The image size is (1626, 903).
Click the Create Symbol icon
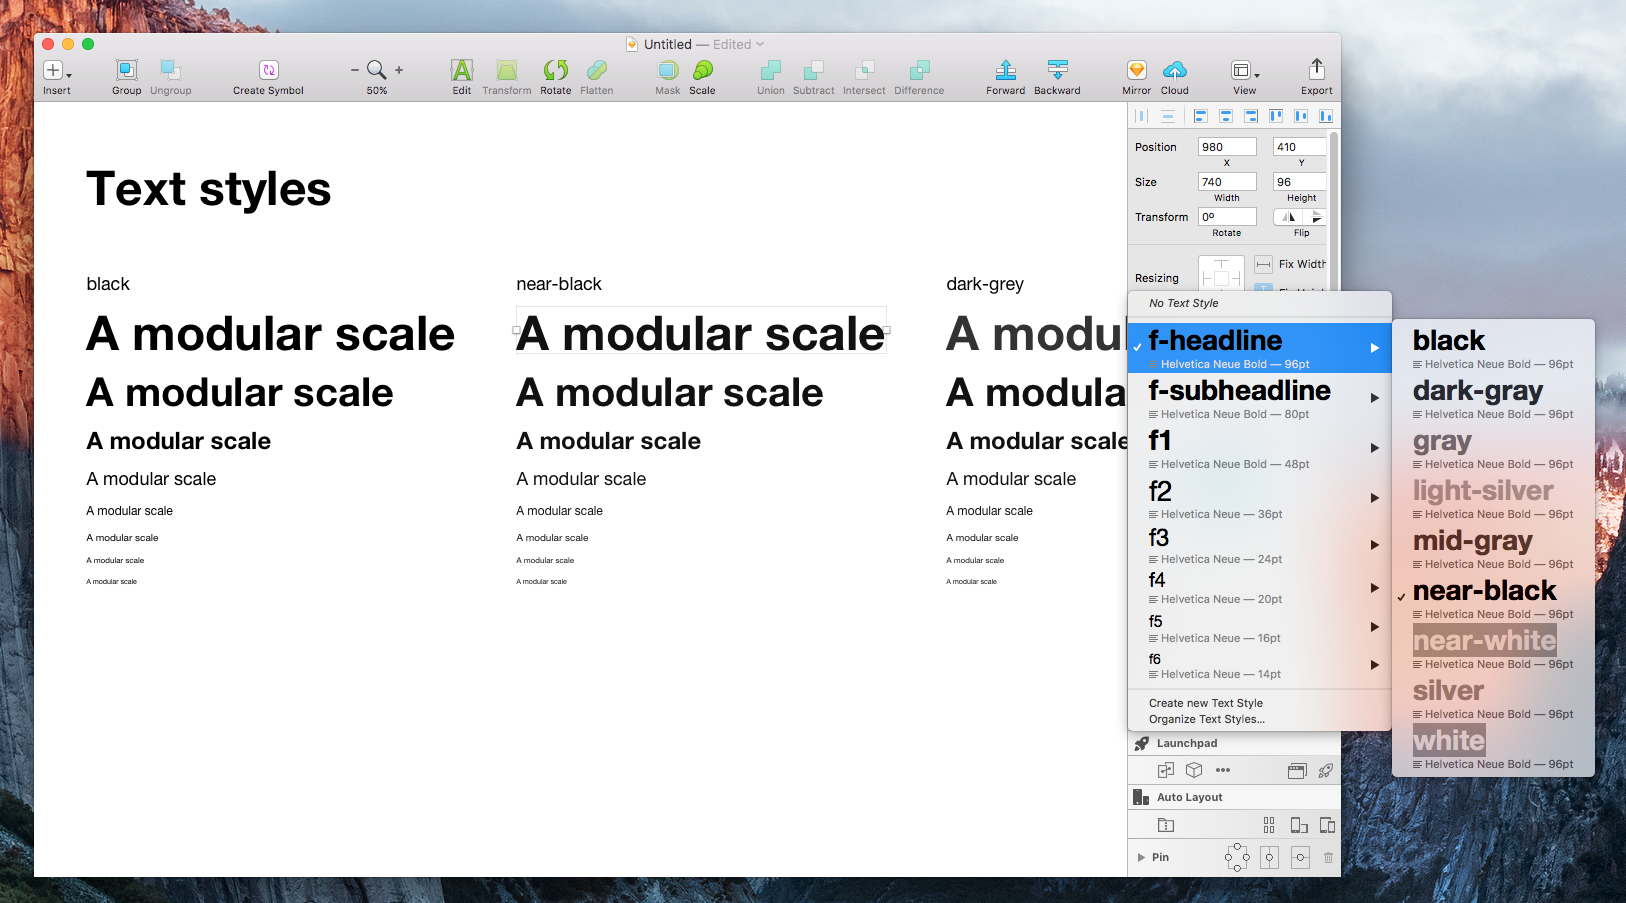(x=268, y=70)
